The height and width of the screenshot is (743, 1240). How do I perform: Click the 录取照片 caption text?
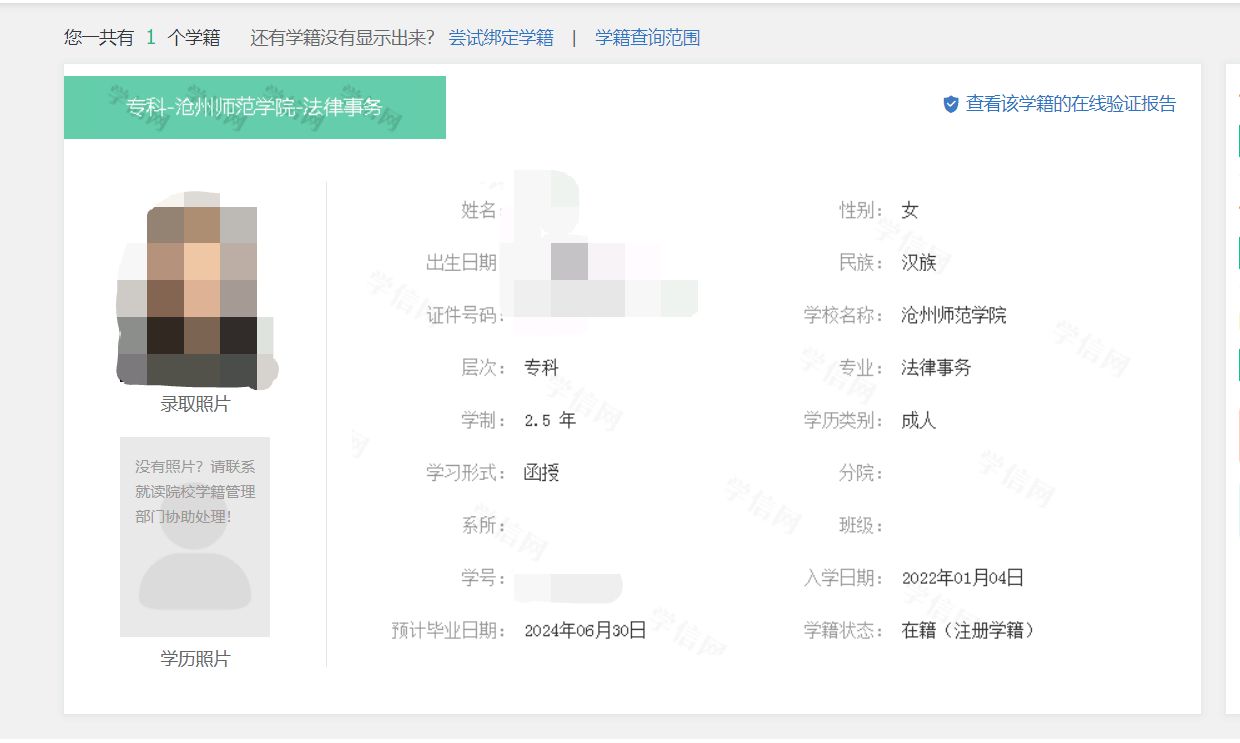[x=195, y=405]
